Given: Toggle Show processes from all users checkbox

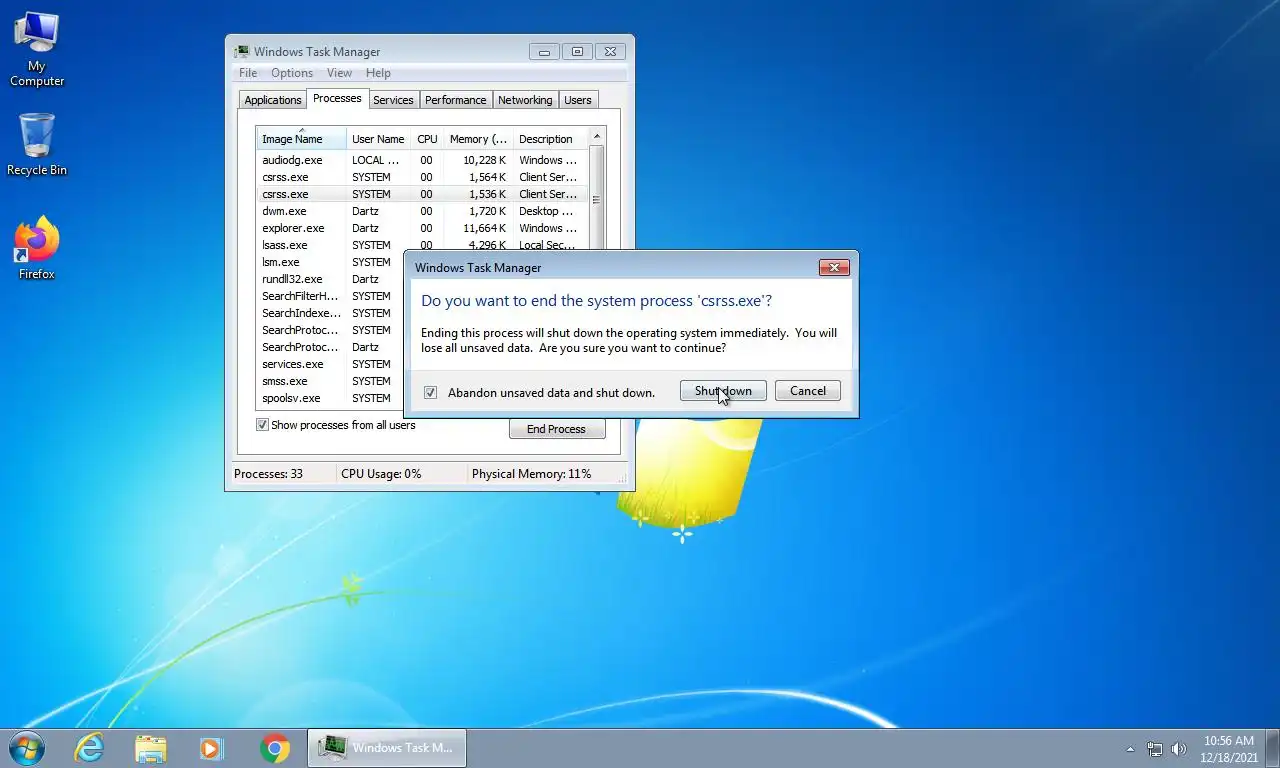Looking at the screenshot, I should (262, 425).
